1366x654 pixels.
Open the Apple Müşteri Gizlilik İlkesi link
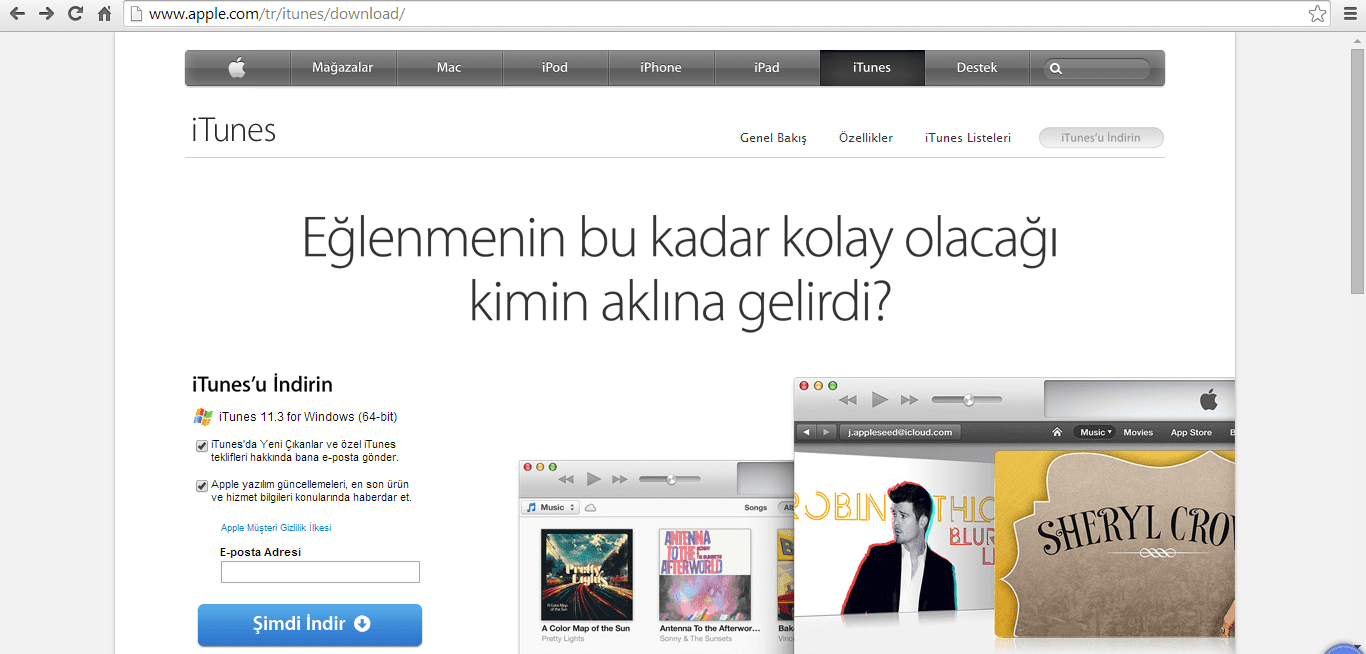(x=276, y=528)
